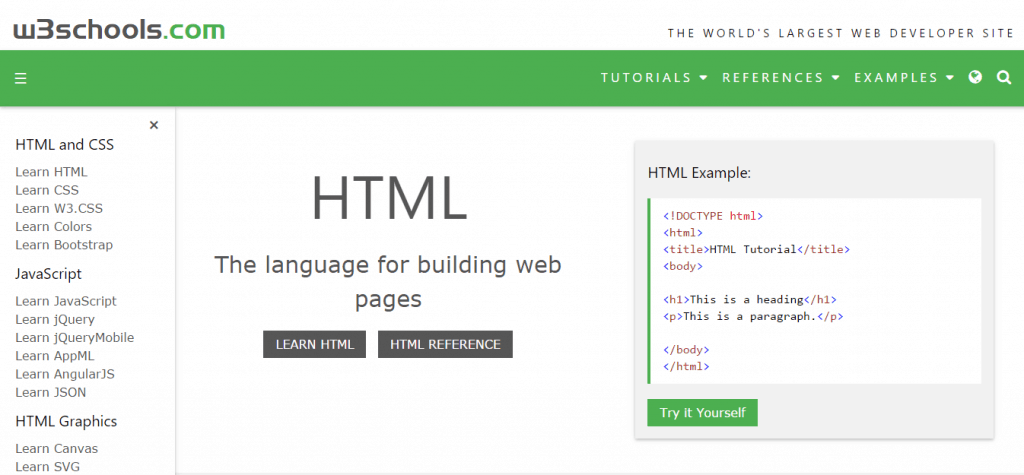Click the JavaScript sidebar heading

point(48,274)
